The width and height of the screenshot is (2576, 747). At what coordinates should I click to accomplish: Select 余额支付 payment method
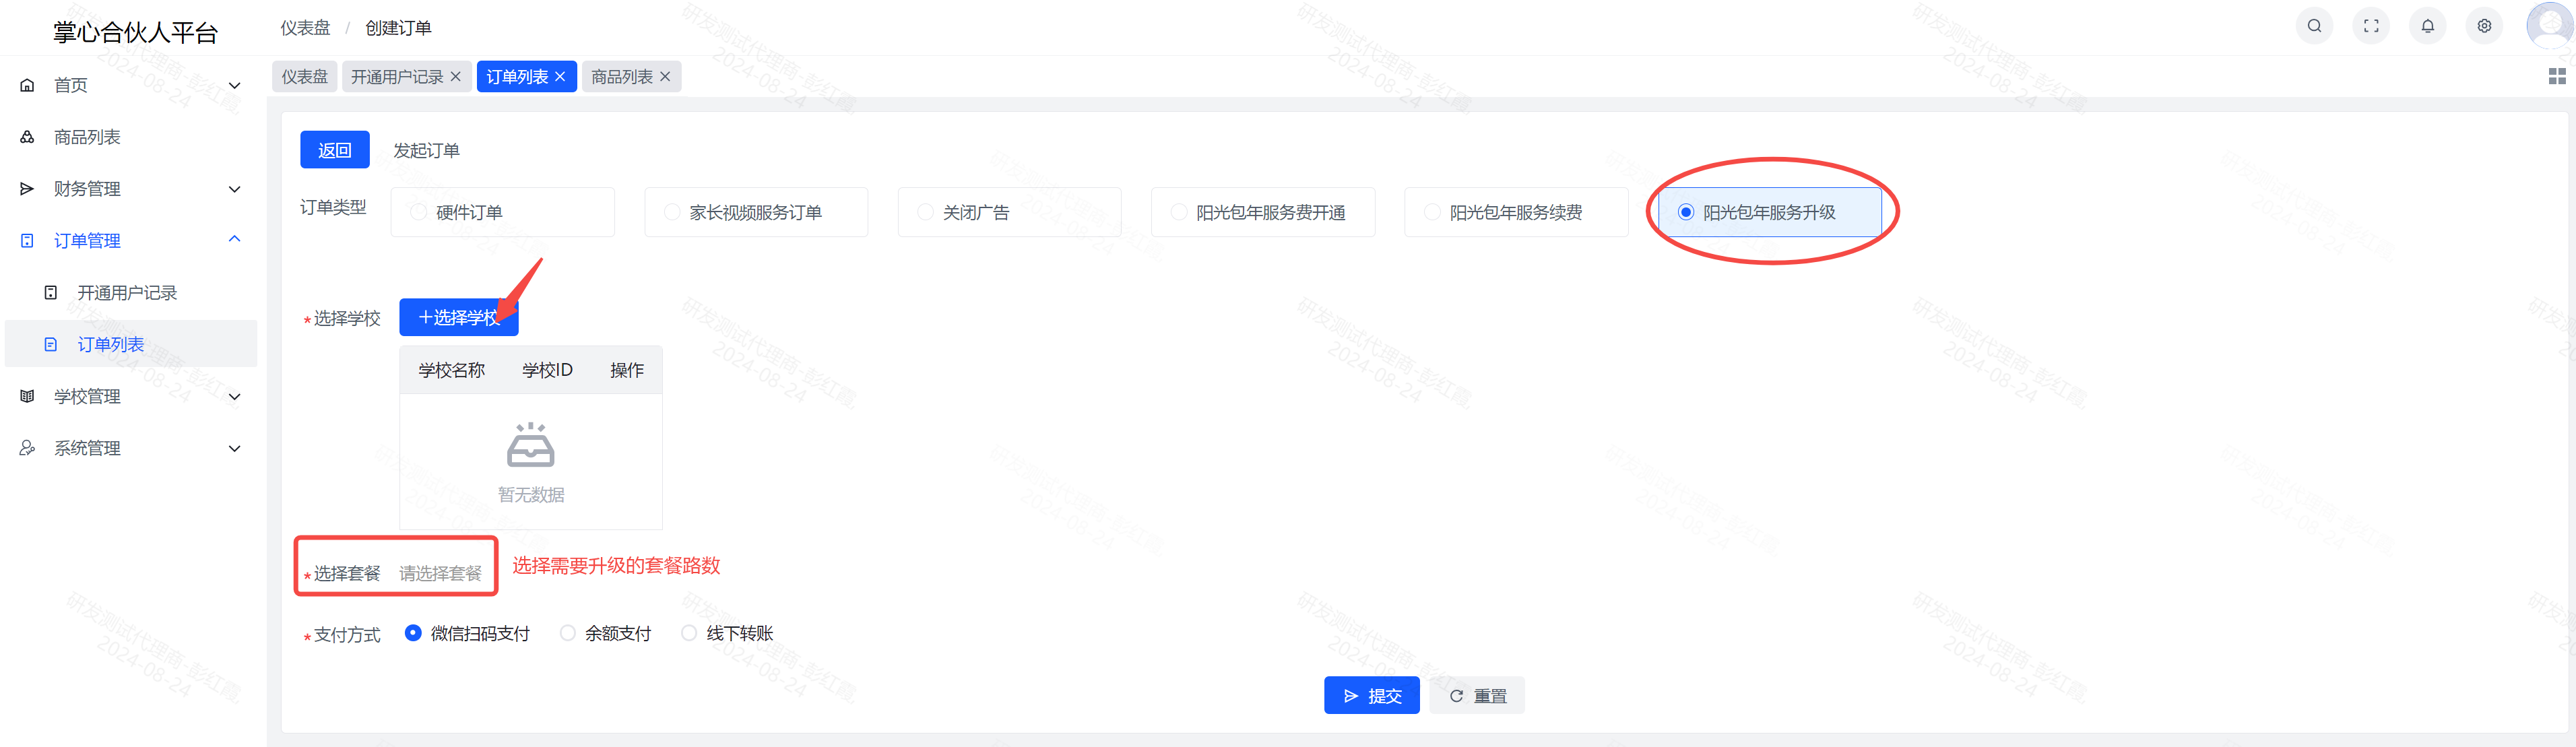click(x=568, y=633)
